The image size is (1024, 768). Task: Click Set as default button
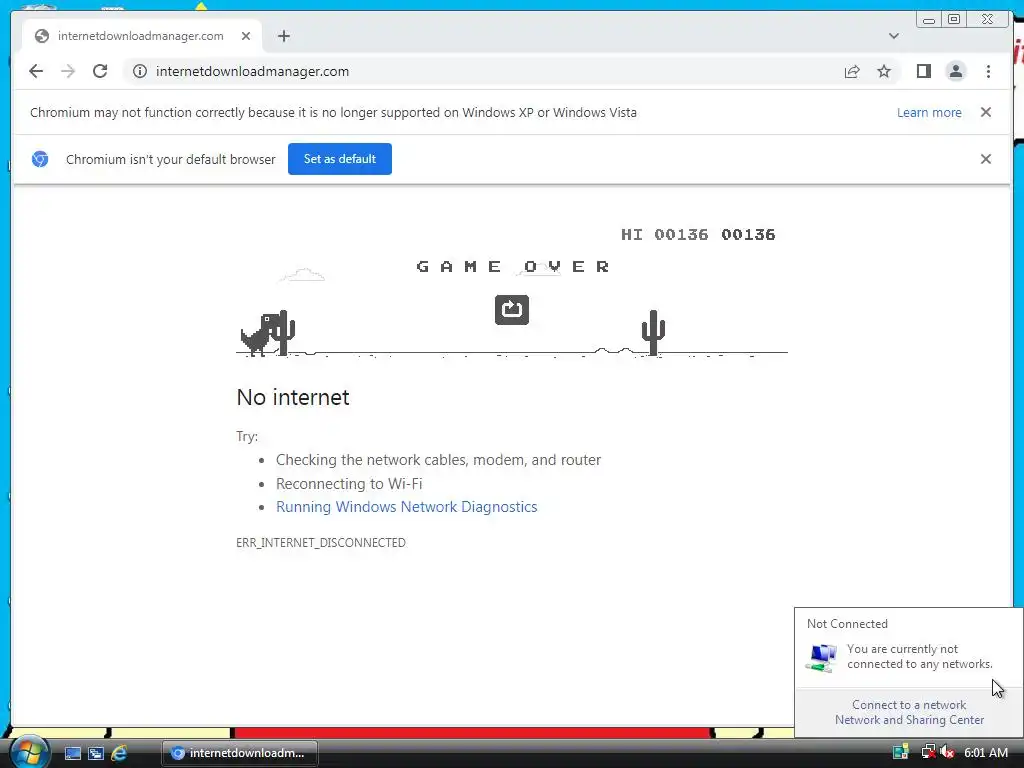340,159
